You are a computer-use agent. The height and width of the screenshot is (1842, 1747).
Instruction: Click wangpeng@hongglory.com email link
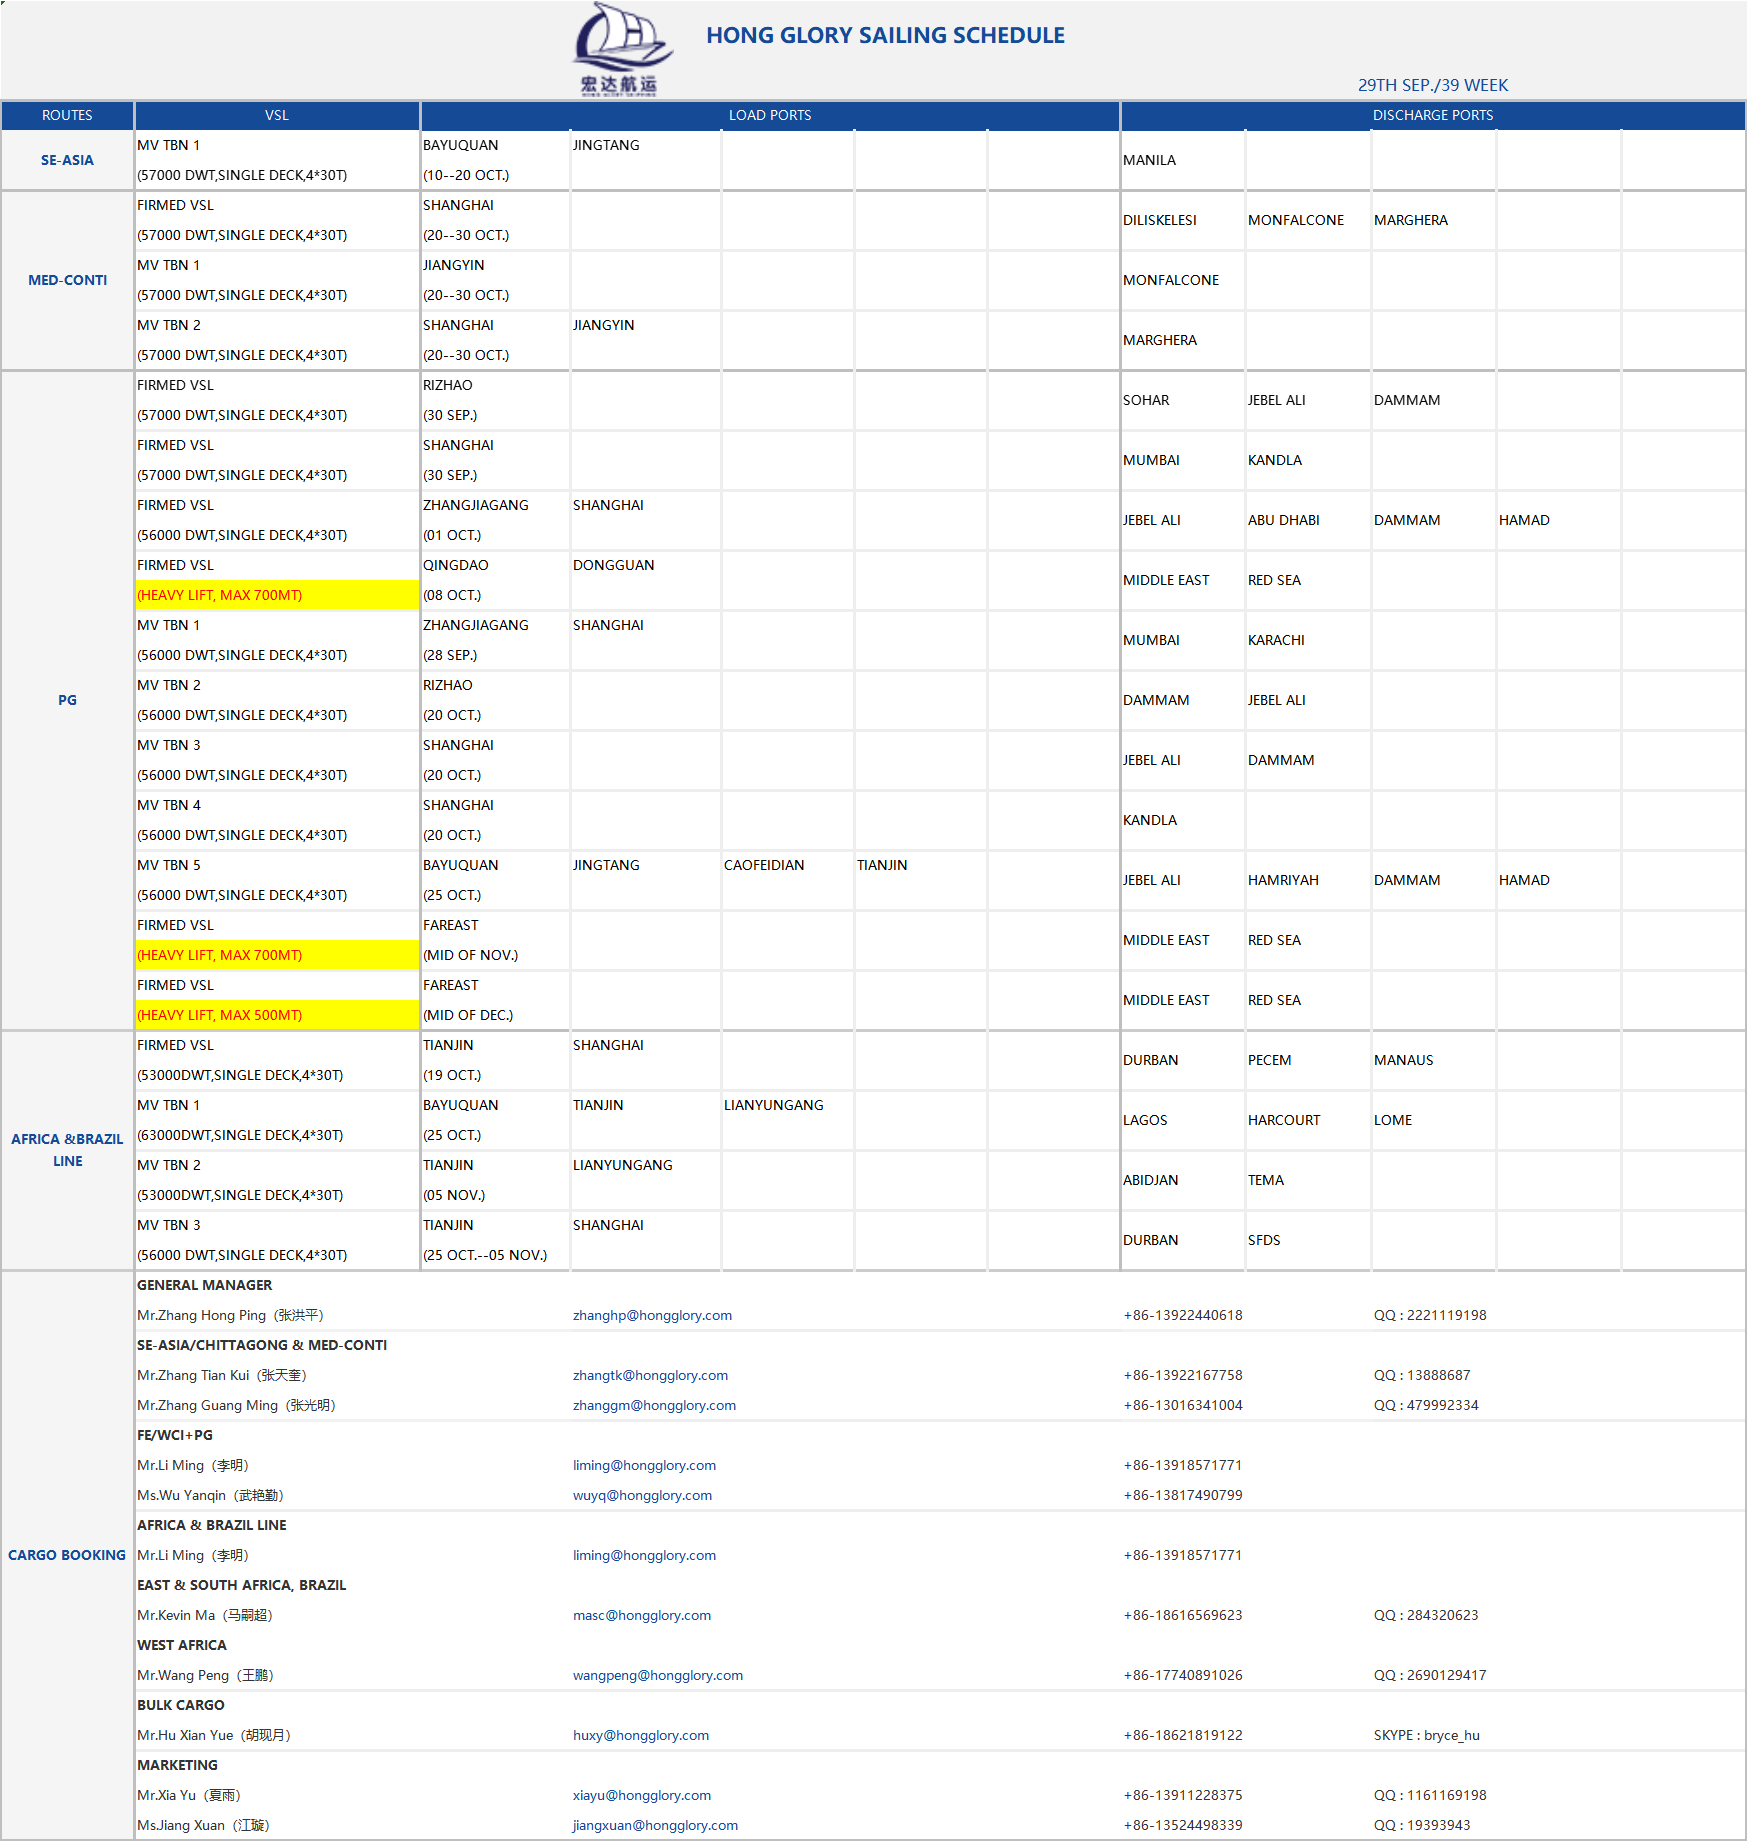tap(658, 1675)
